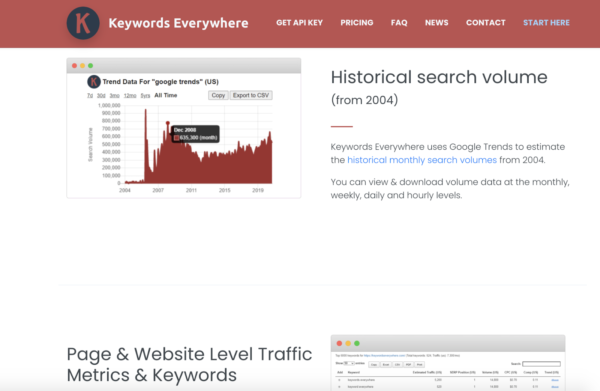600x391 pixels.
Task: Open the PRICING menu item
Action: point(357,23)
